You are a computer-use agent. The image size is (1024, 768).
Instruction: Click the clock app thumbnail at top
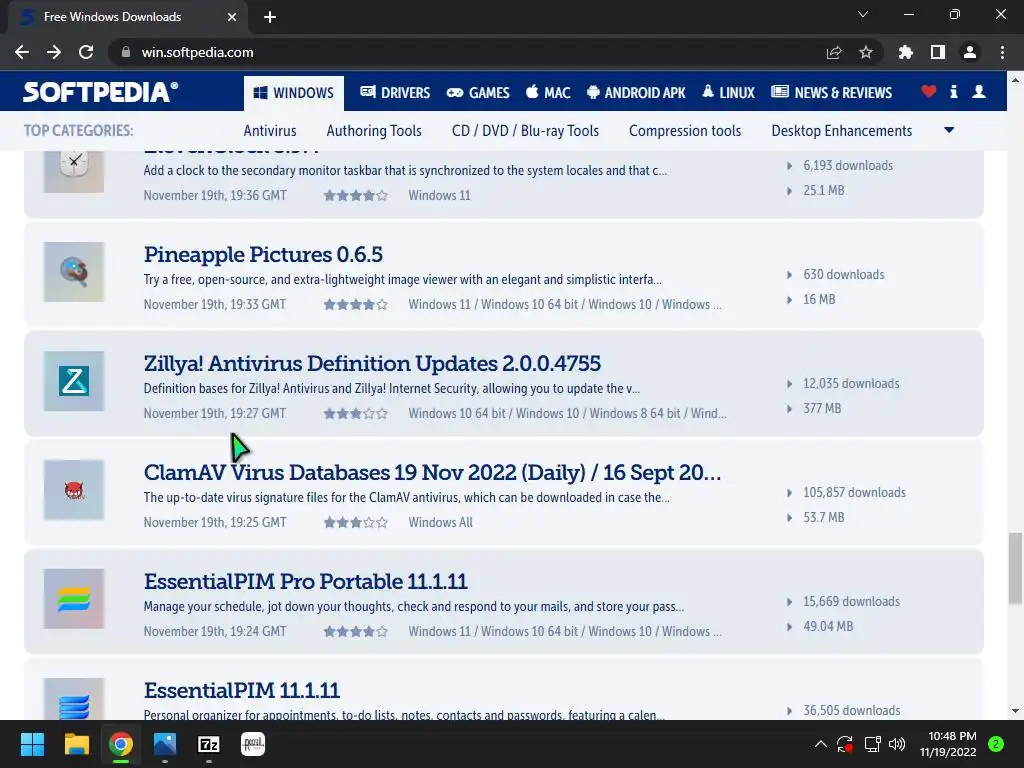pyautogui.click(x=74, y=171)
